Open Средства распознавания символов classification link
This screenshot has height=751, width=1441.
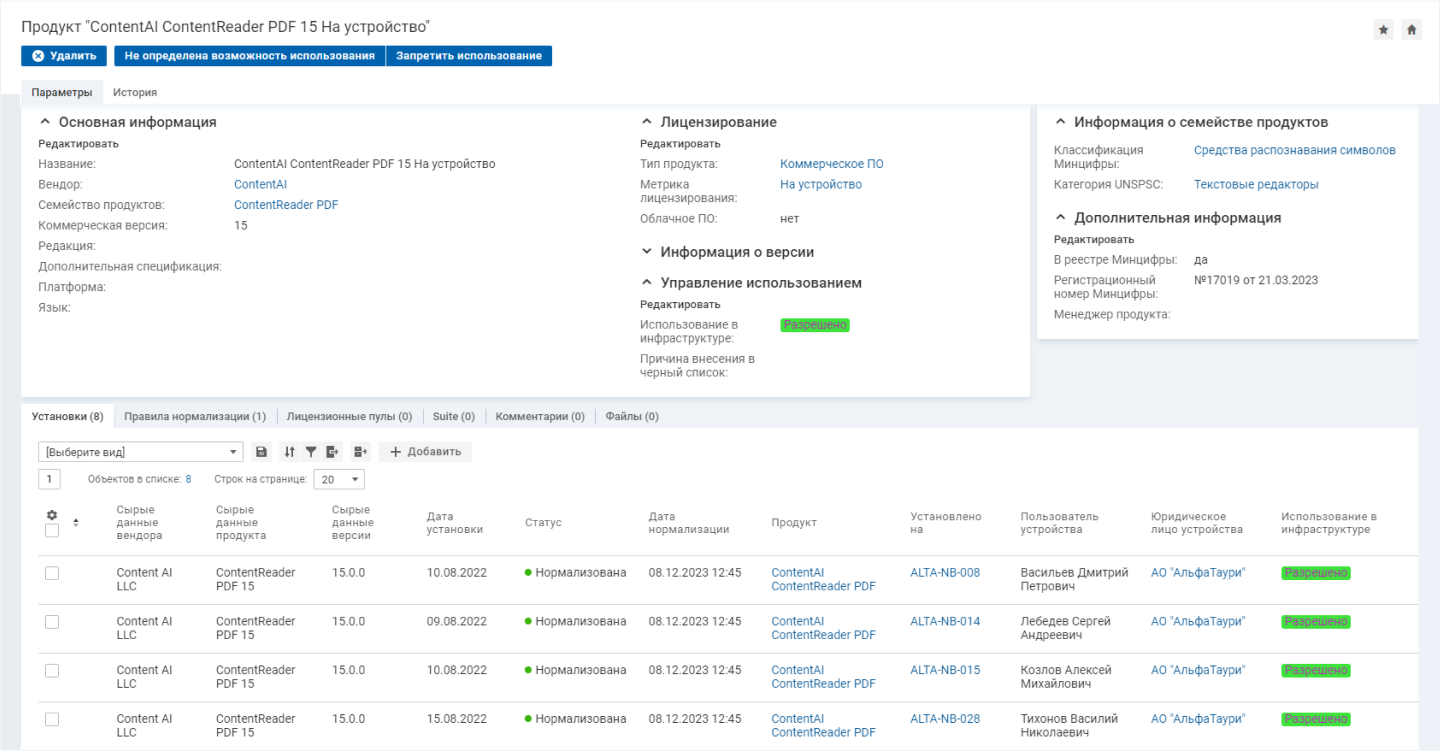pyautogui.click(x=1295, y=150)
